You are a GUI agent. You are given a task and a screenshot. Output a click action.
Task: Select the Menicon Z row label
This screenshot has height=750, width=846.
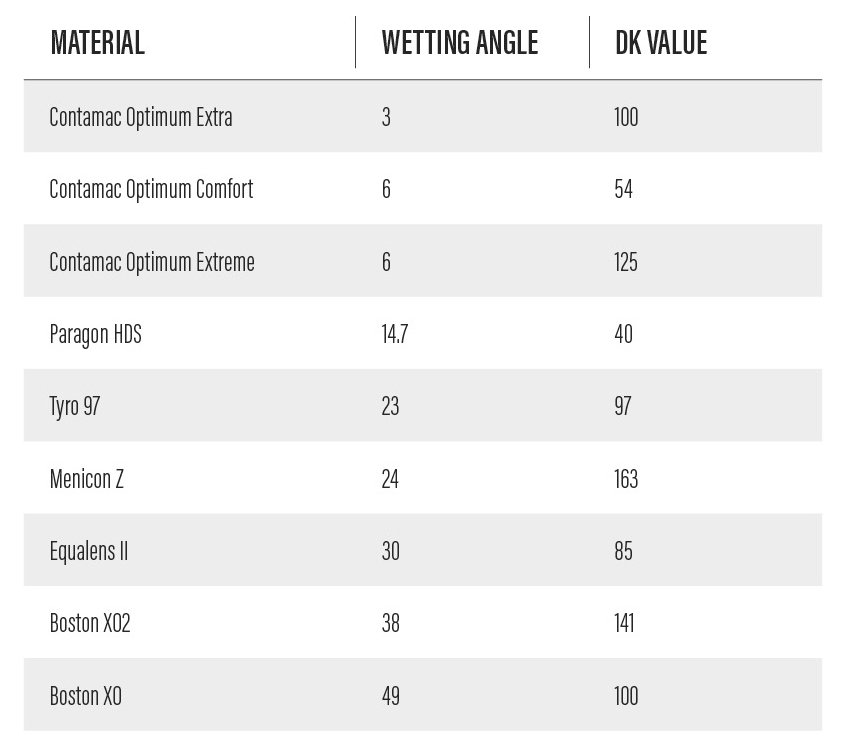[86, 479]
